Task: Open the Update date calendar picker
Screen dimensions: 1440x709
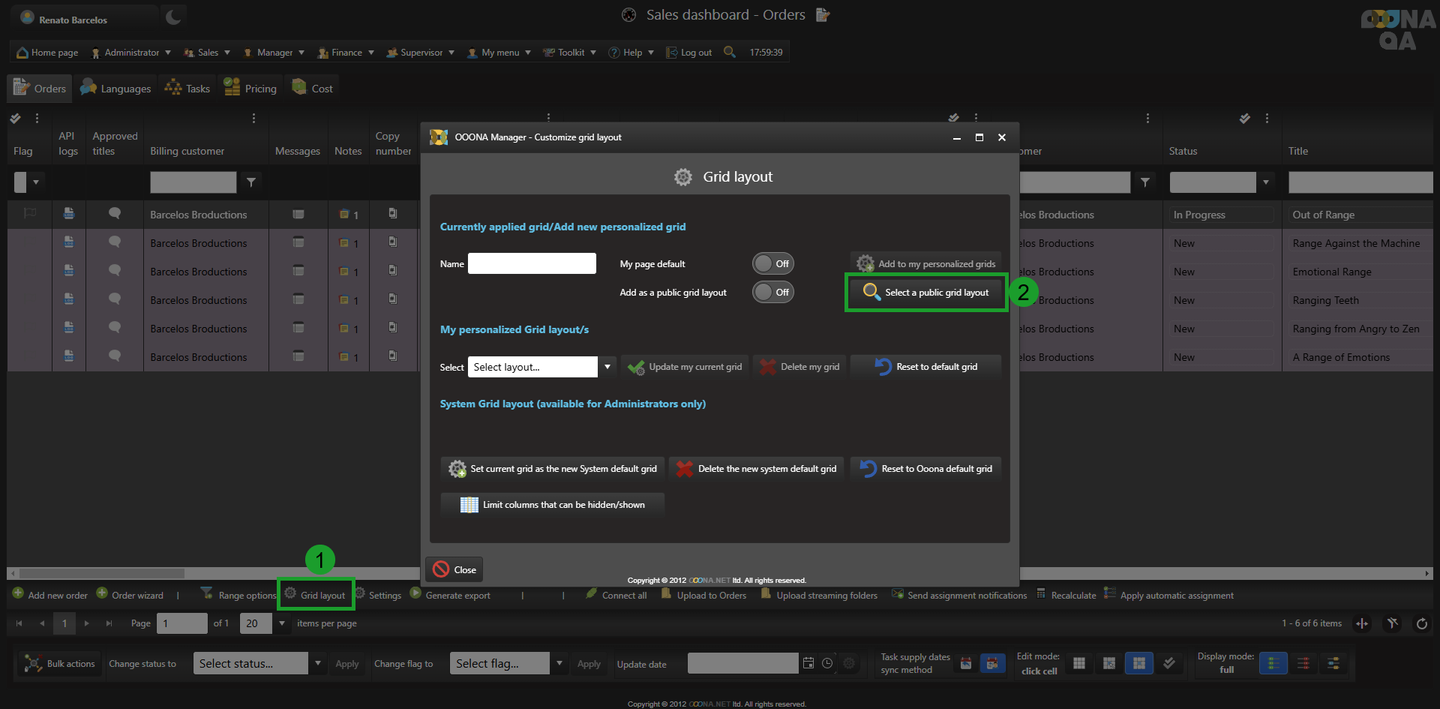Action: pos(808,663)
